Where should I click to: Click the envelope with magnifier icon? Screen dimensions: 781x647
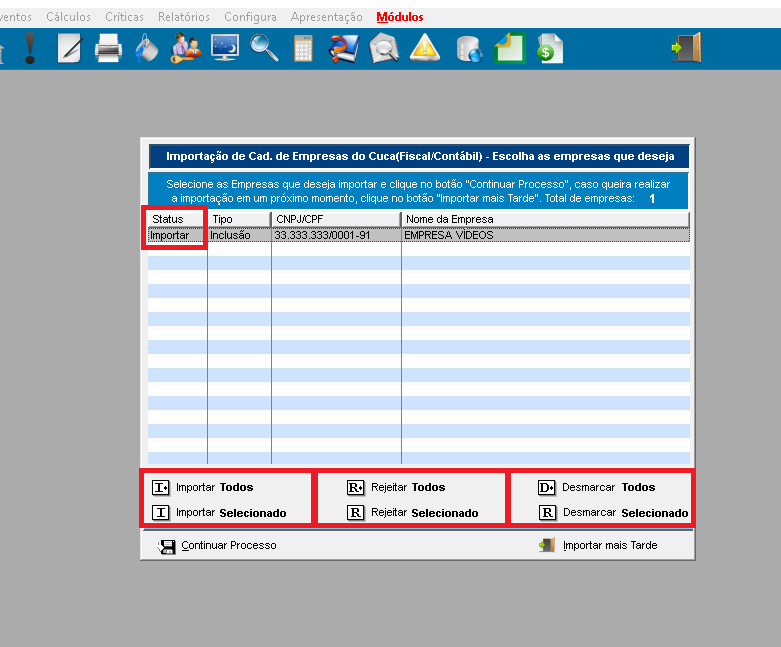[384, 48]
